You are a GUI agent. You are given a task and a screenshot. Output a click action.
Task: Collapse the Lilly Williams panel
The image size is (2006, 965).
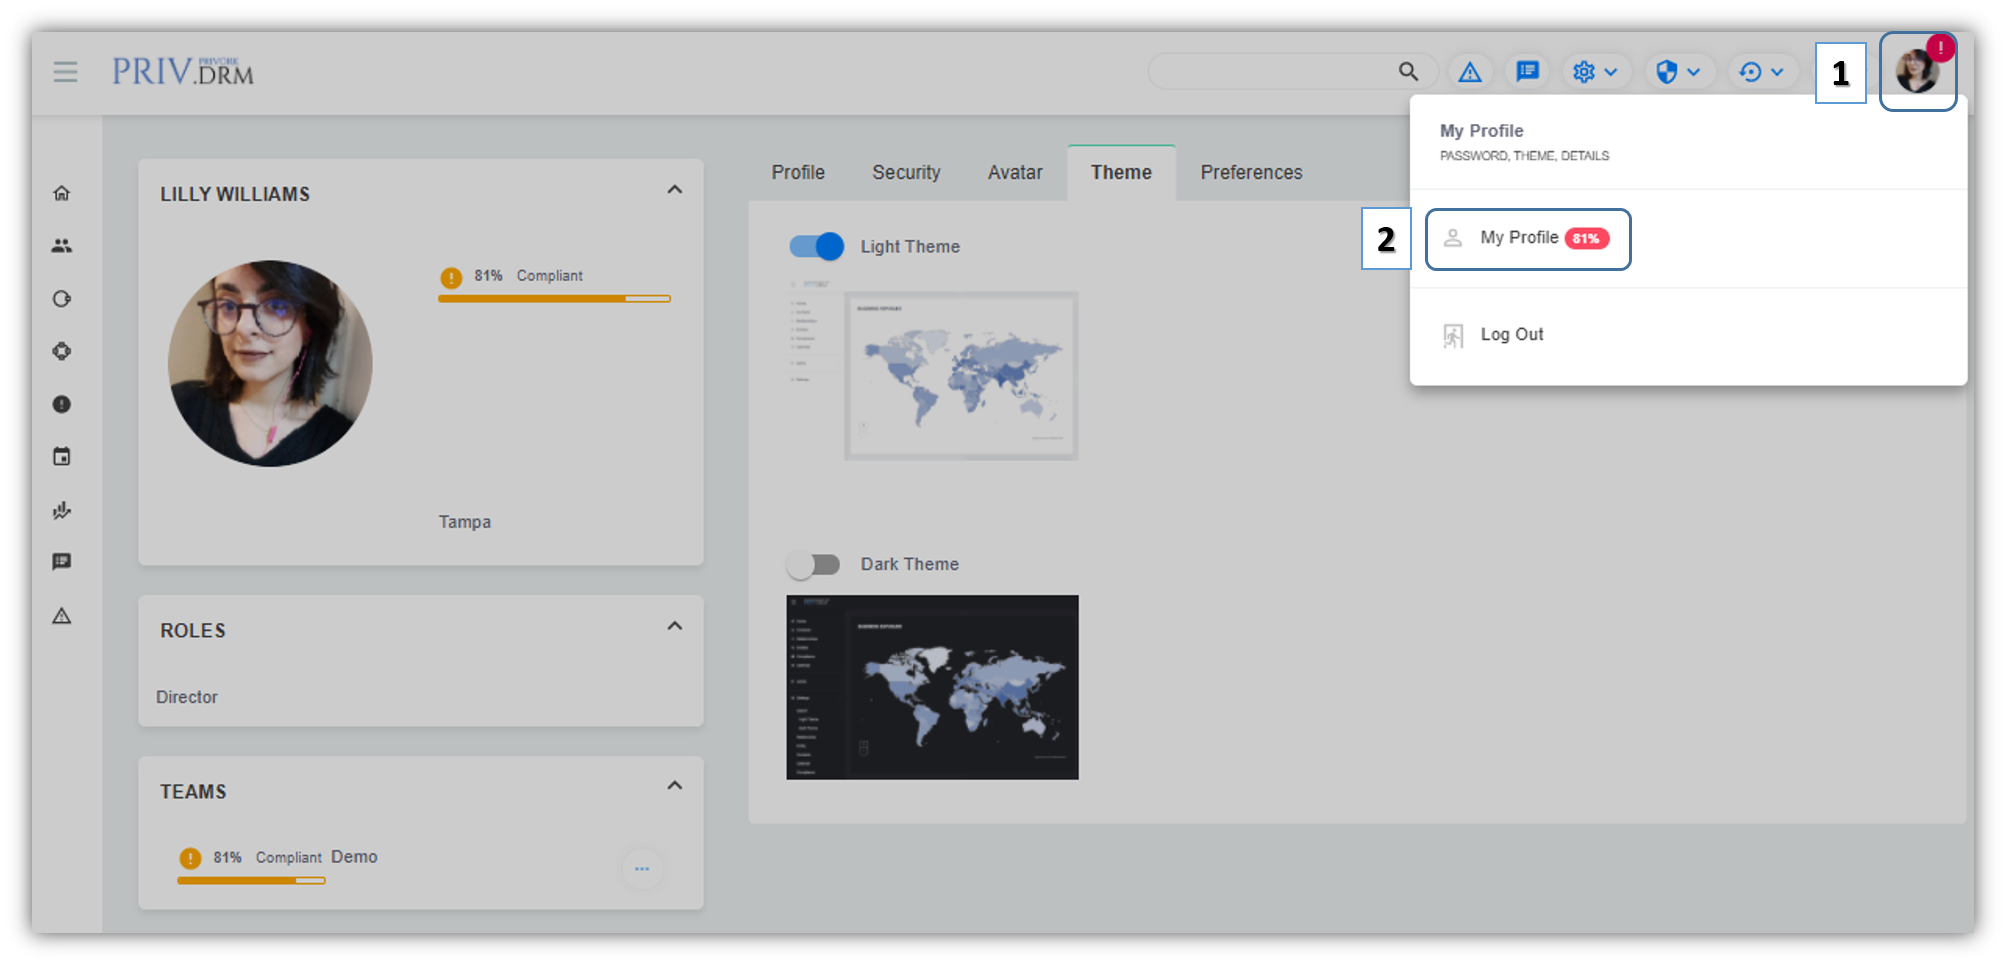[x=675, y=190]
